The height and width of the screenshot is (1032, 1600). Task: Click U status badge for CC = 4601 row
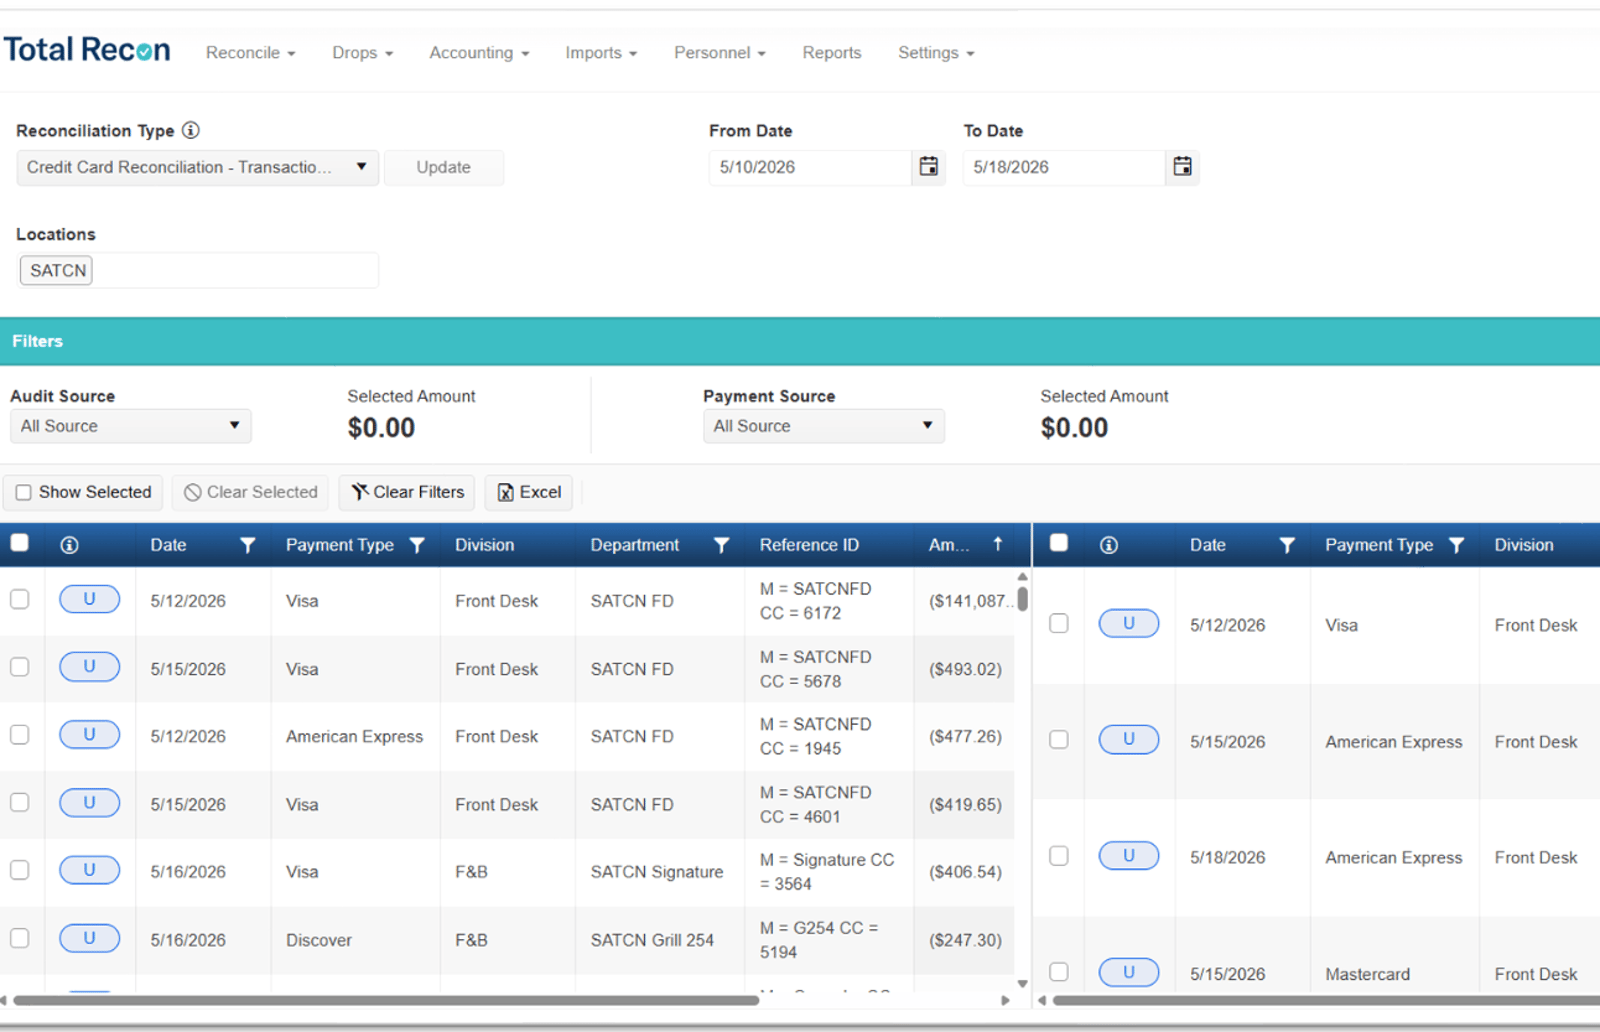click(89, 803)
